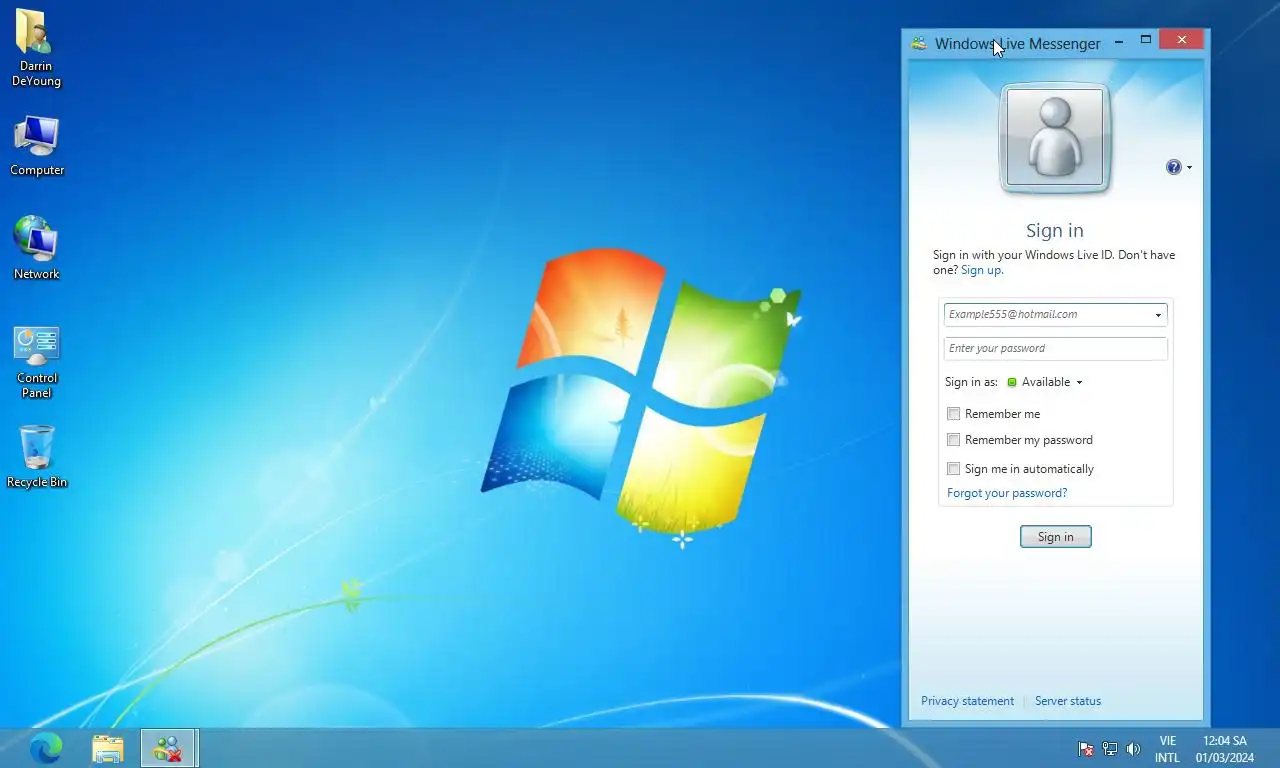Click the Sign in as: label
Image resolution: width=1280 pixels, height=768 pixels.
coord(971,382)
